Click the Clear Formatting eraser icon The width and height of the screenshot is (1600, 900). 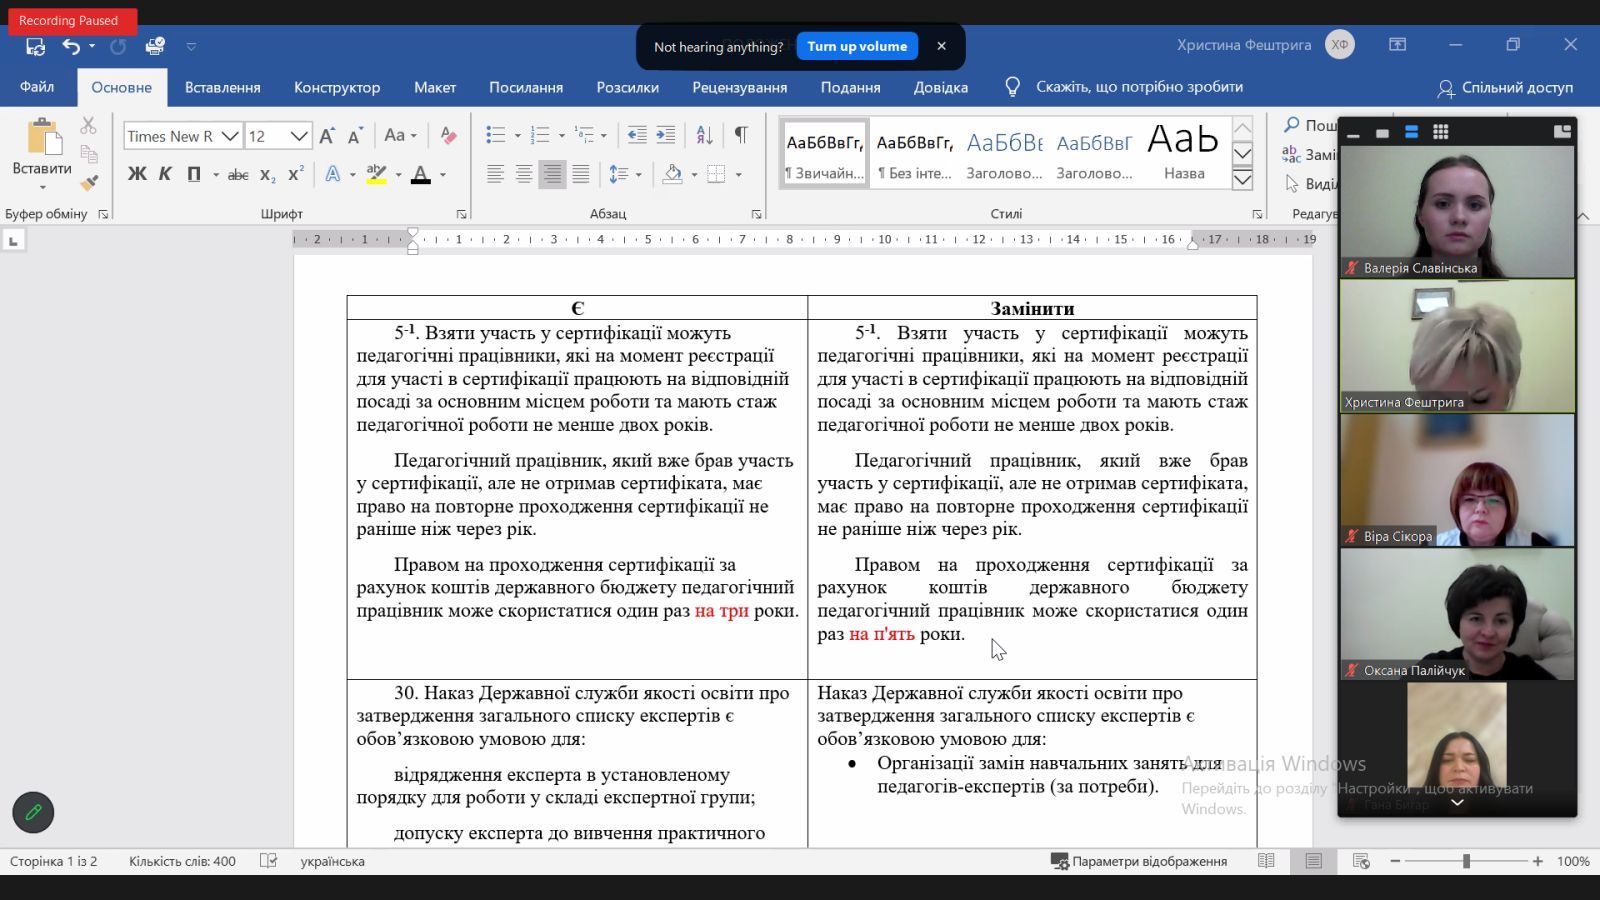pos(448,136)
